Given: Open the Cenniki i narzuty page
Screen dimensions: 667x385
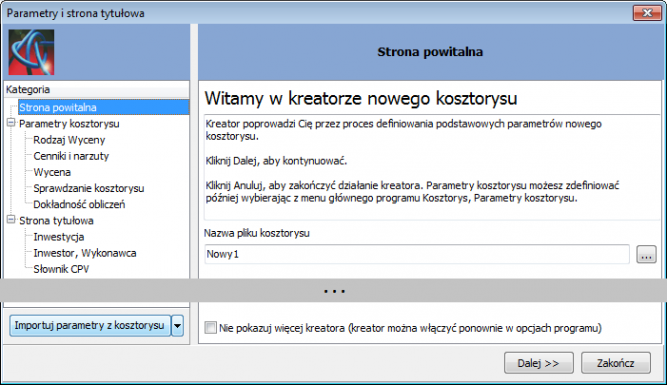Looking at the screenshot, I should [71, 156].
